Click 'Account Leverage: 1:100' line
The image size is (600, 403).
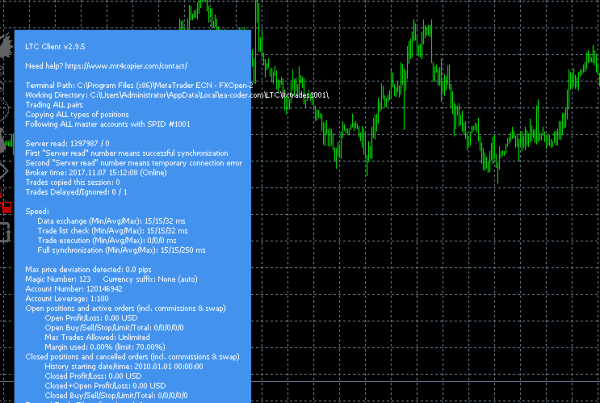pos(67,299)
